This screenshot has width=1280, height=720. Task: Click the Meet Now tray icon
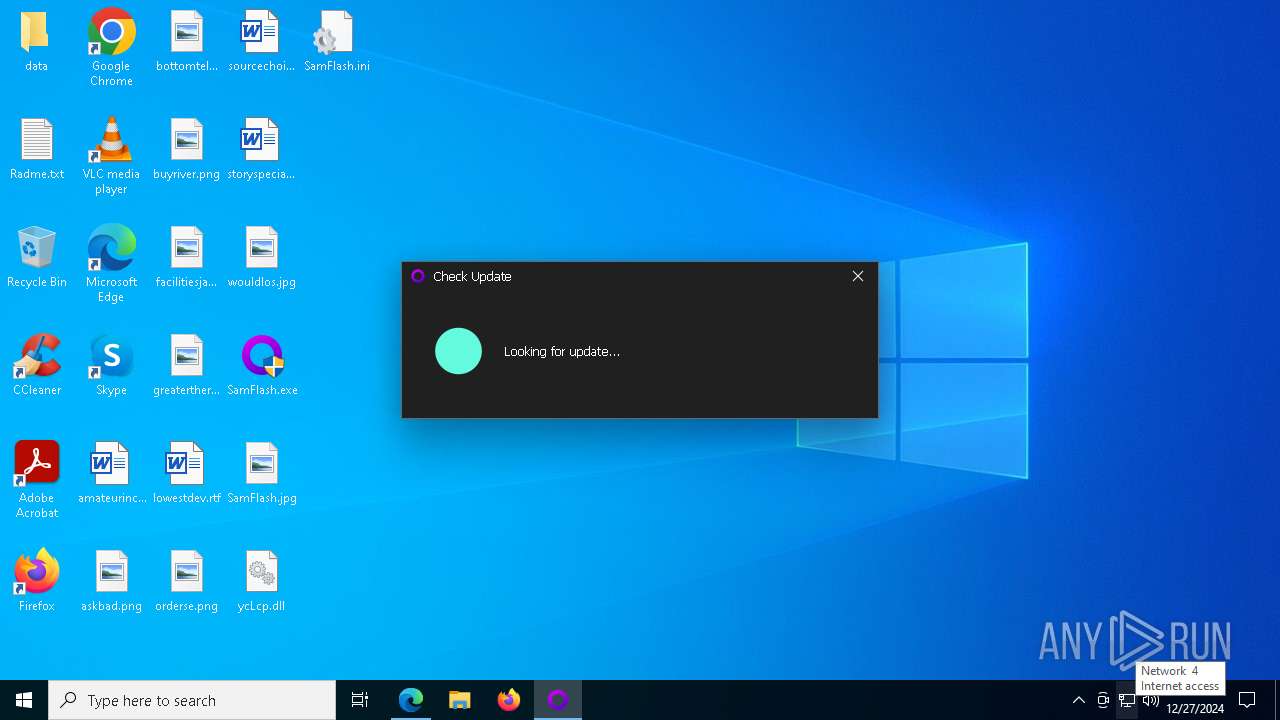click(x=1103, y=700)
